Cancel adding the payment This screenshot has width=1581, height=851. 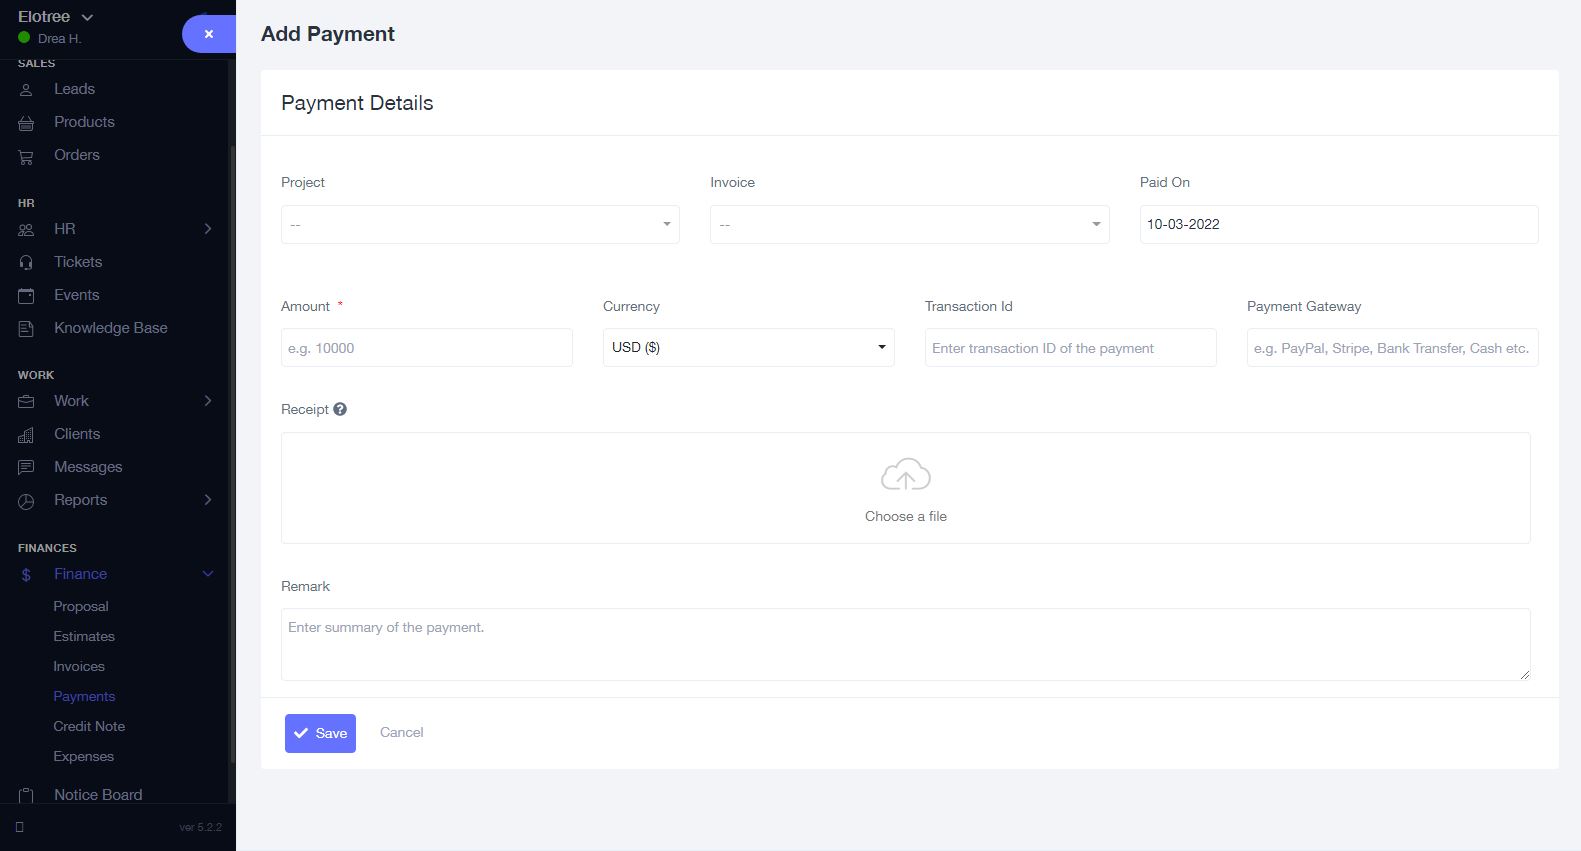402,732
